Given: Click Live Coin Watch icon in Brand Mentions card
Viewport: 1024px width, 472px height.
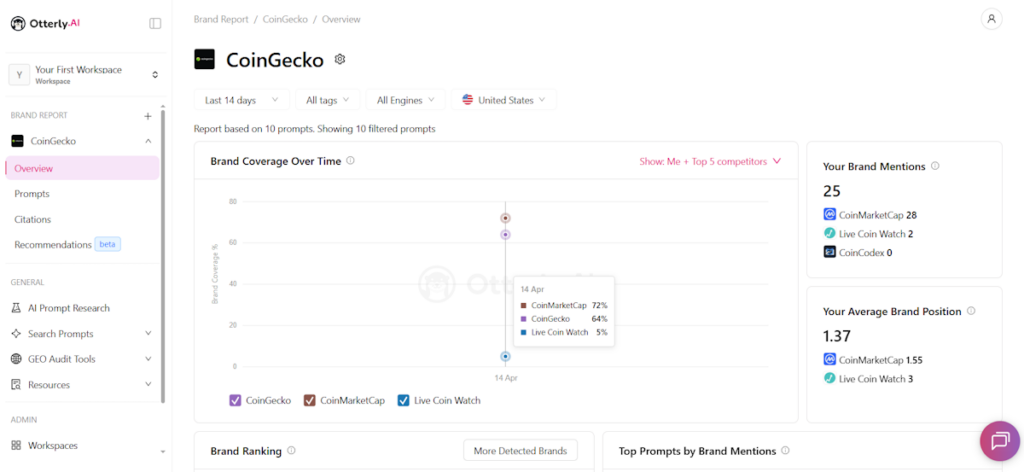Looking at the screenshot, I should click(x=829, y=233).
